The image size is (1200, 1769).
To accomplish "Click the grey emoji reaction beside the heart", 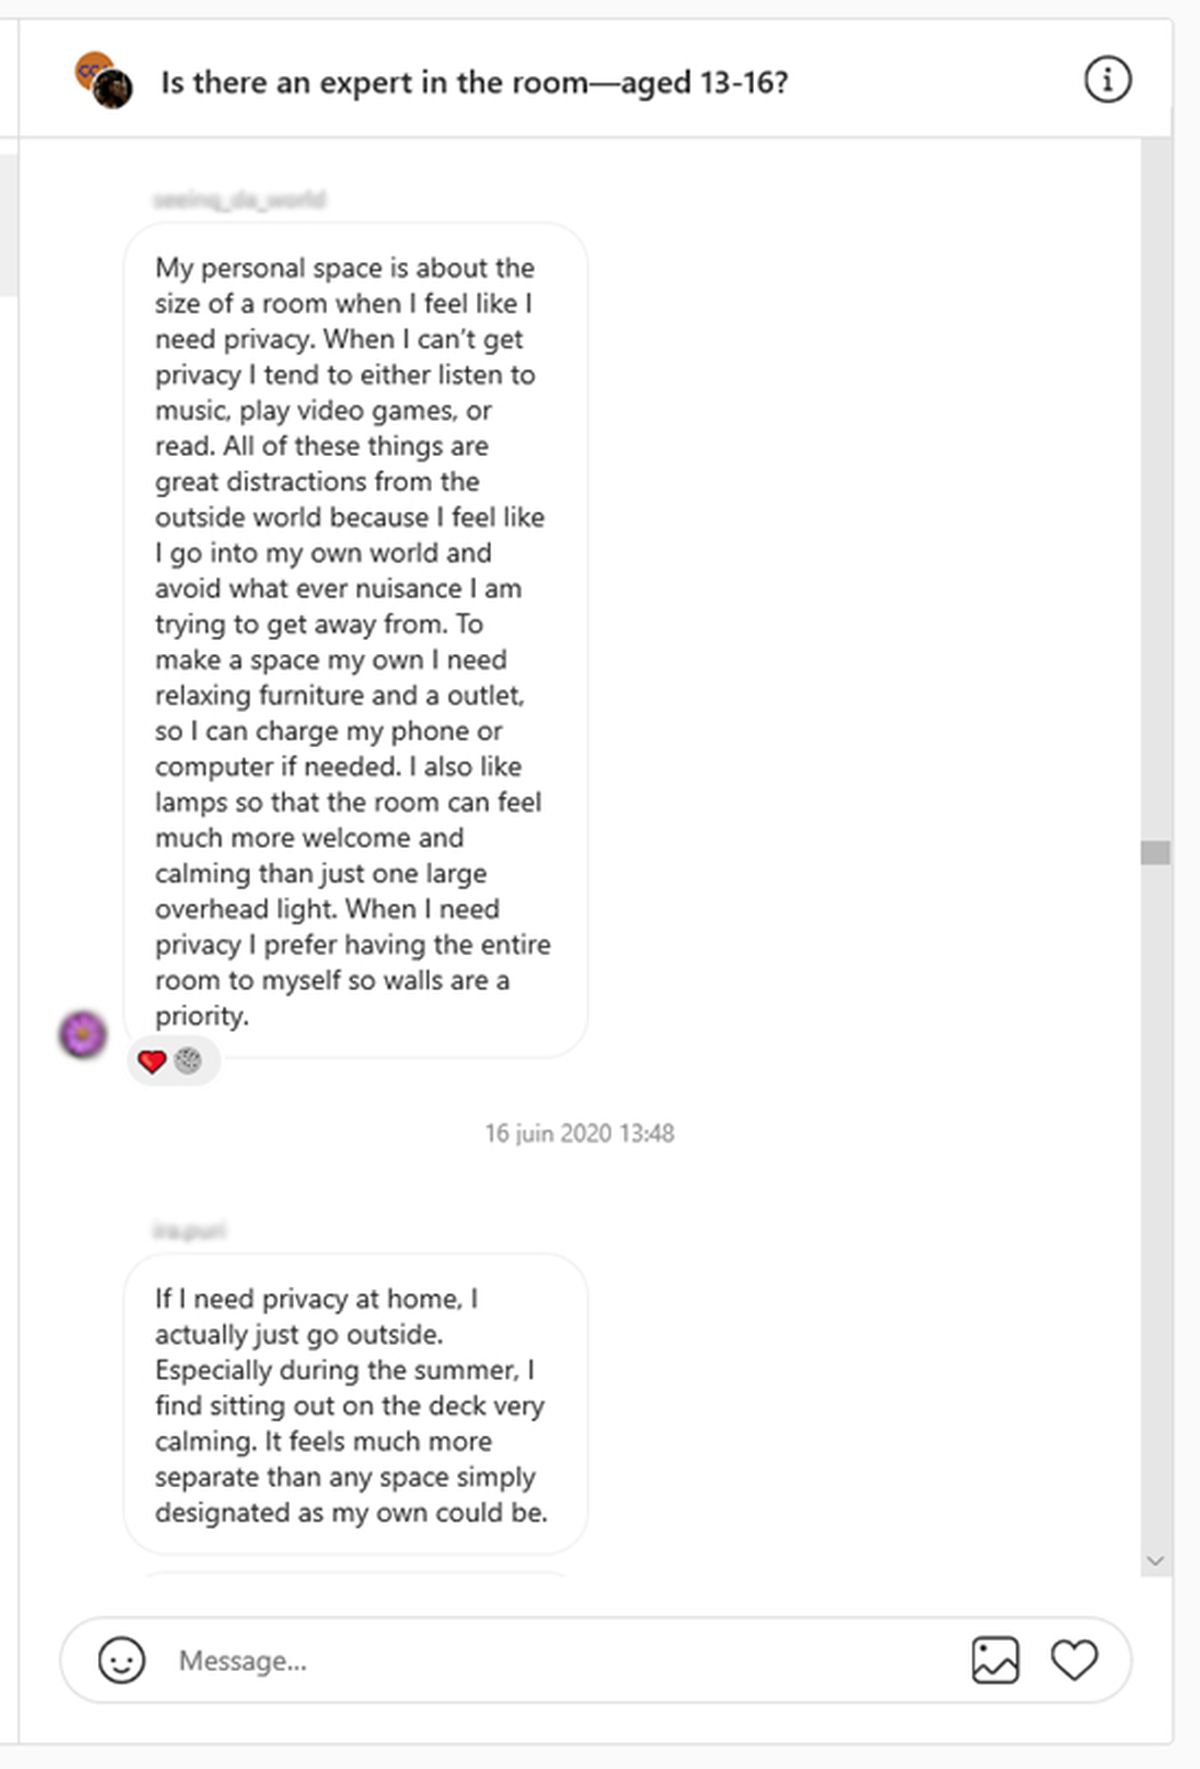I will [x=188, y=1061].
